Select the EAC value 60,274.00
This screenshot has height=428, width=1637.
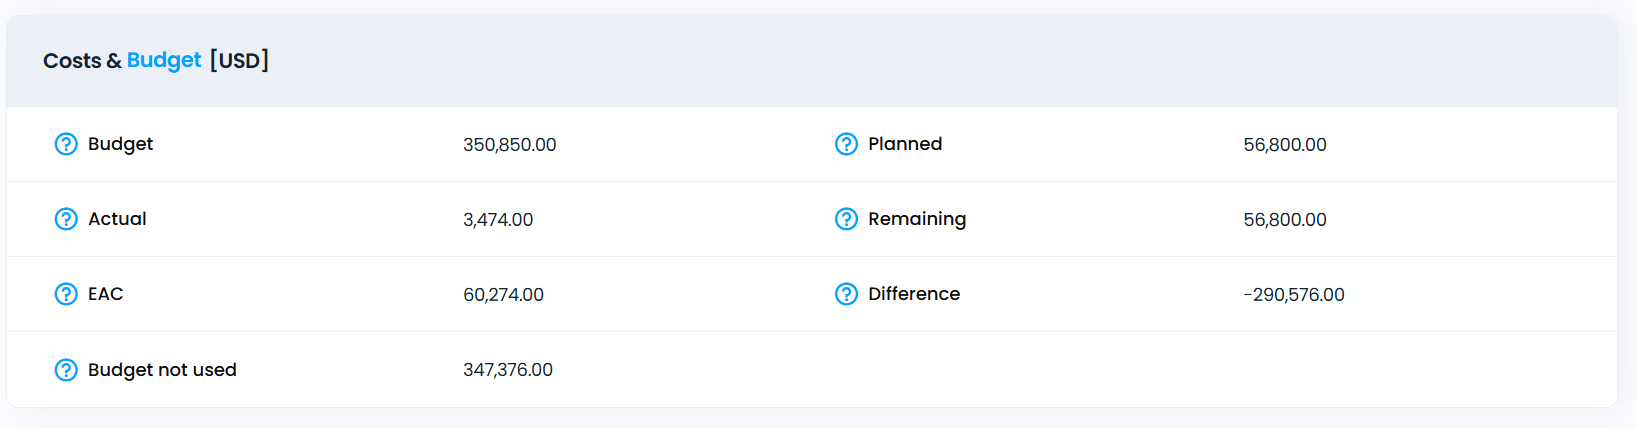(503, 295)
